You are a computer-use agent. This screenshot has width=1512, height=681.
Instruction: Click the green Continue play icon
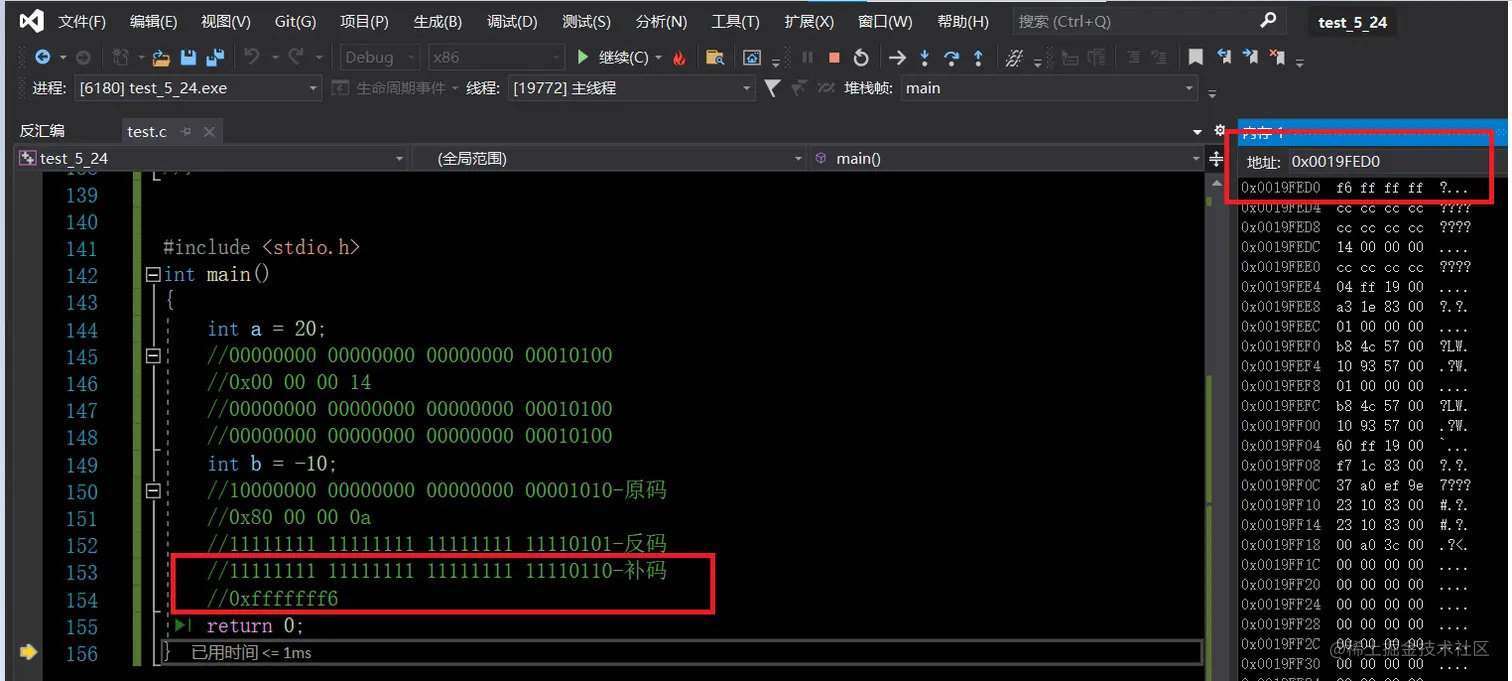[584, 58]
